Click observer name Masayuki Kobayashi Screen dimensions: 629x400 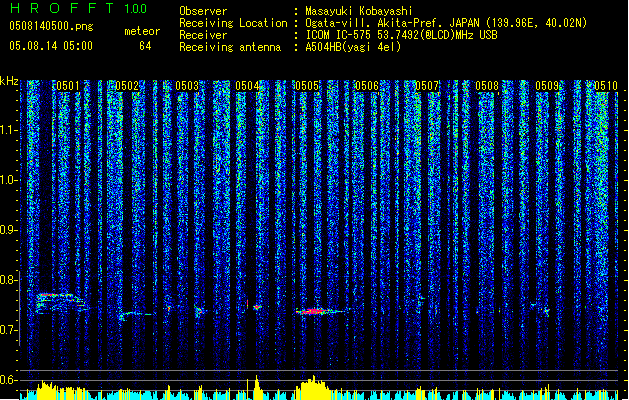(358, 11)
